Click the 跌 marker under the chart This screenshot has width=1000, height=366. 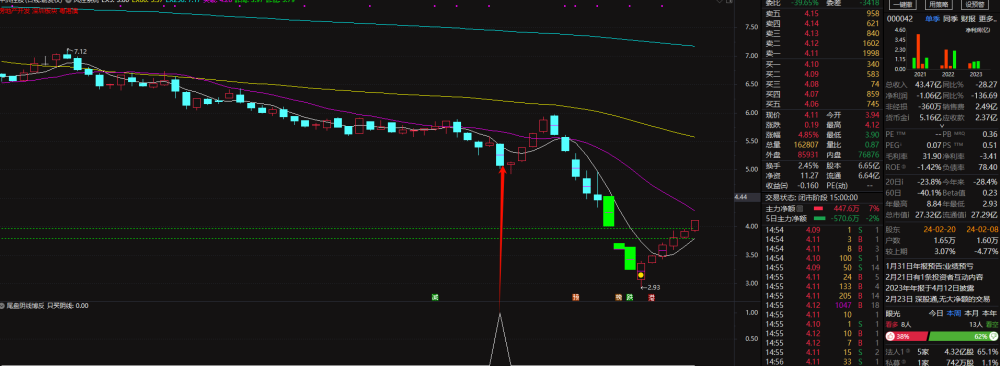click(x=629, y=297)
